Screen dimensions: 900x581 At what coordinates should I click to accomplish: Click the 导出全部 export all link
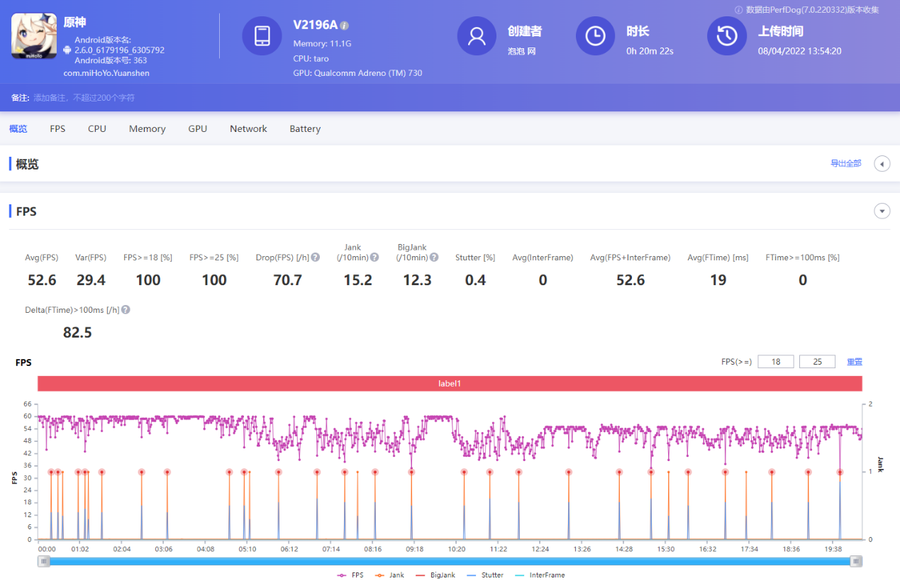(845, 163)
